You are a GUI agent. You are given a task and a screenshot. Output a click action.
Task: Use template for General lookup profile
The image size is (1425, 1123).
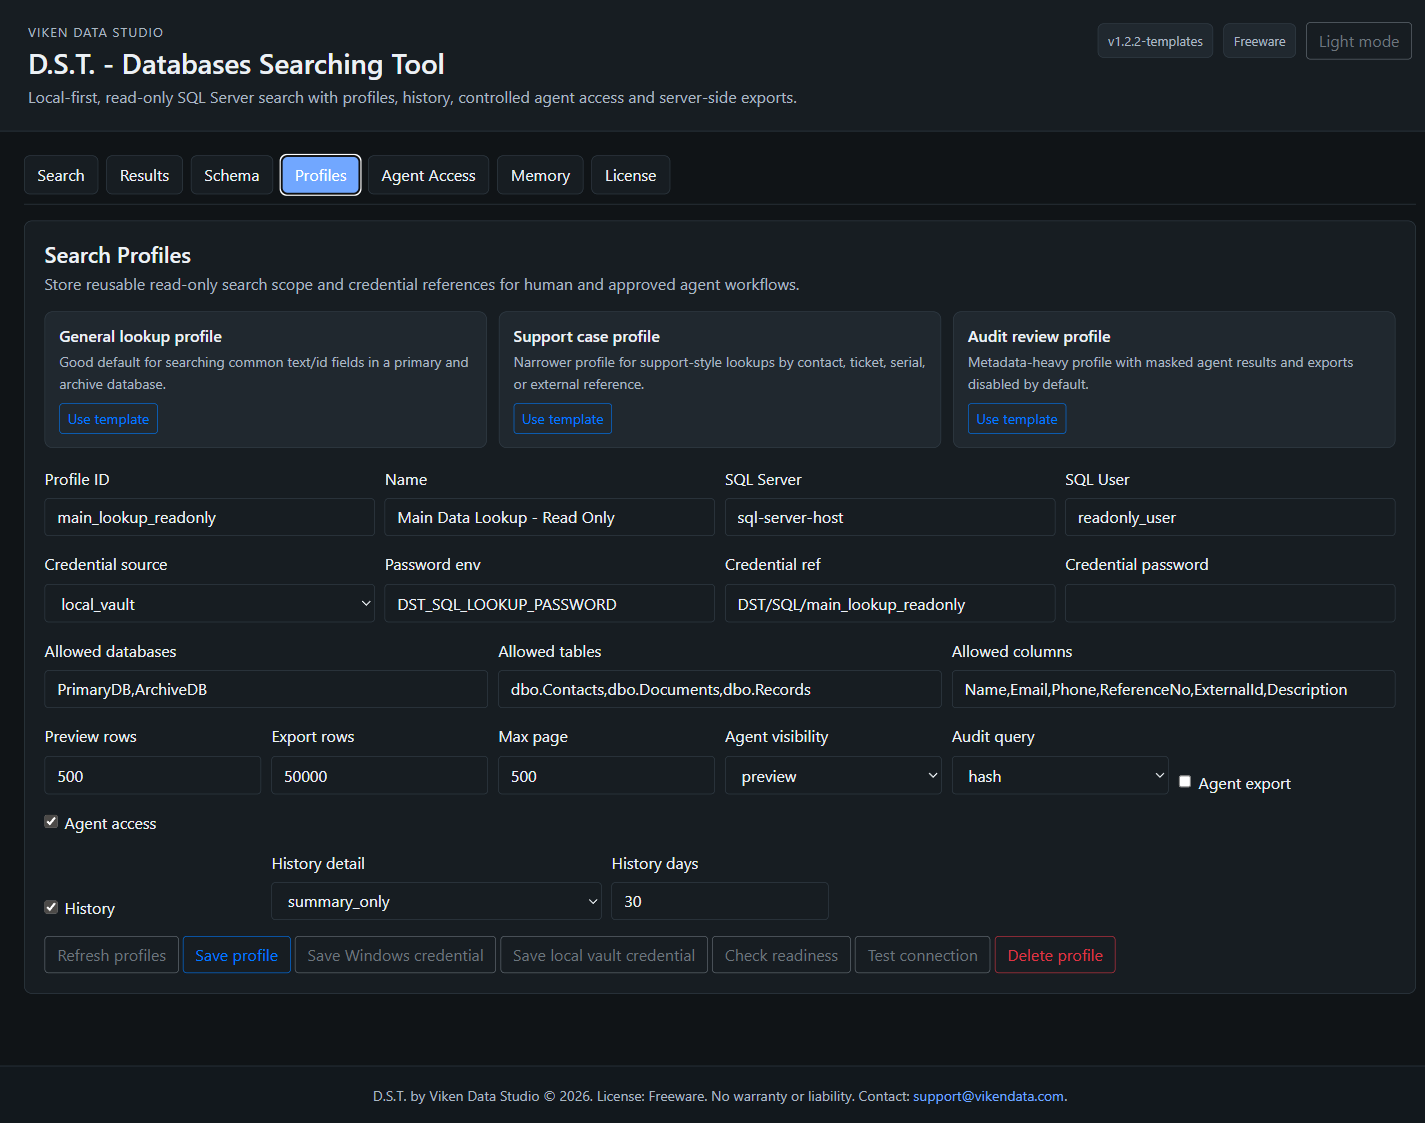click(x=108, y=419)
